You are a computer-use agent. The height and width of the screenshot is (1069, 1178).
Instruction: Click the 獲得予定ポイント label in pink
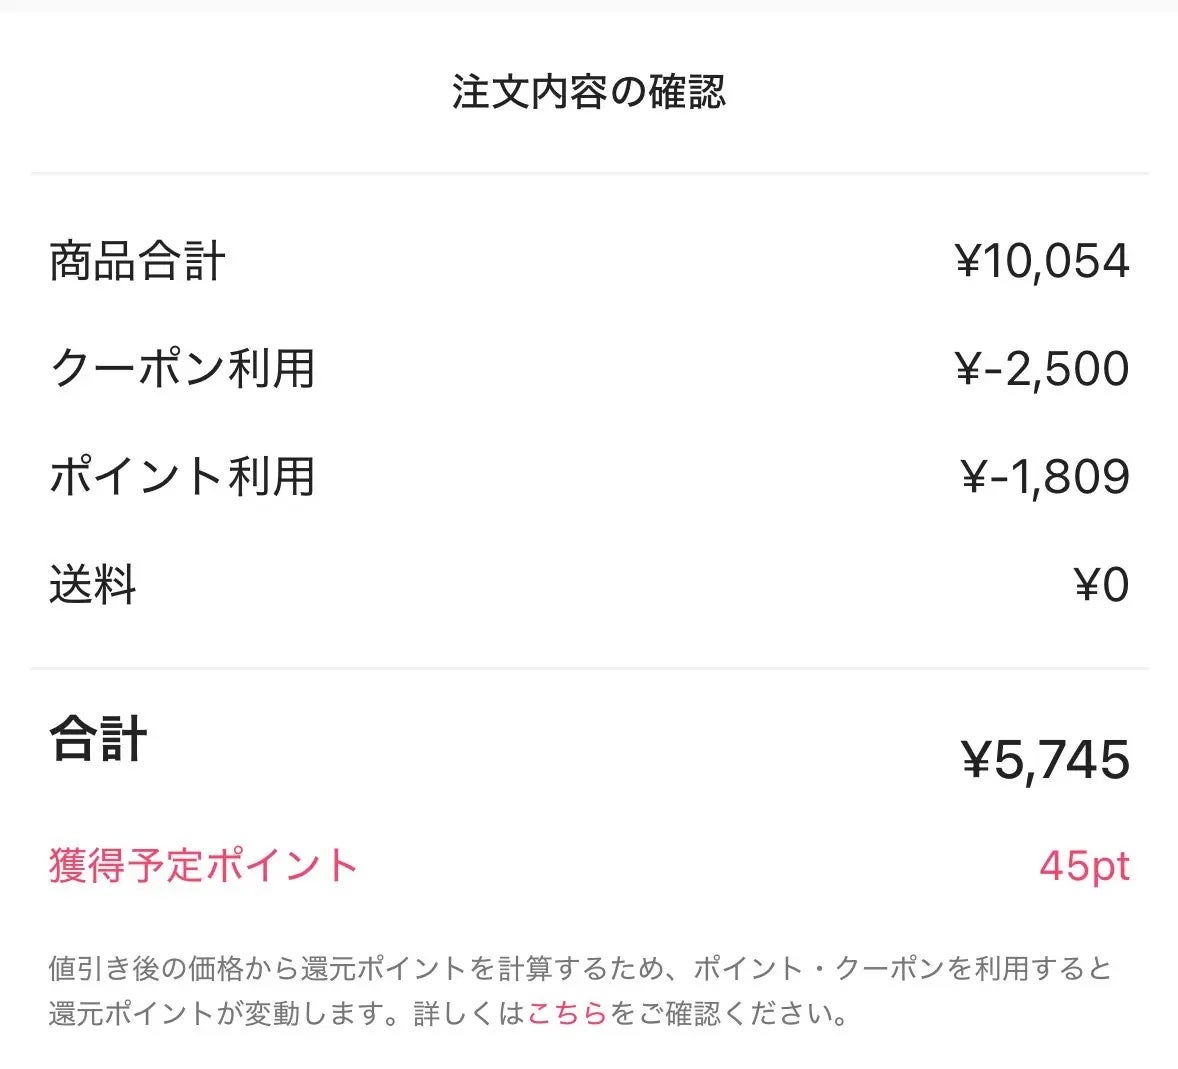click(202, 866)
